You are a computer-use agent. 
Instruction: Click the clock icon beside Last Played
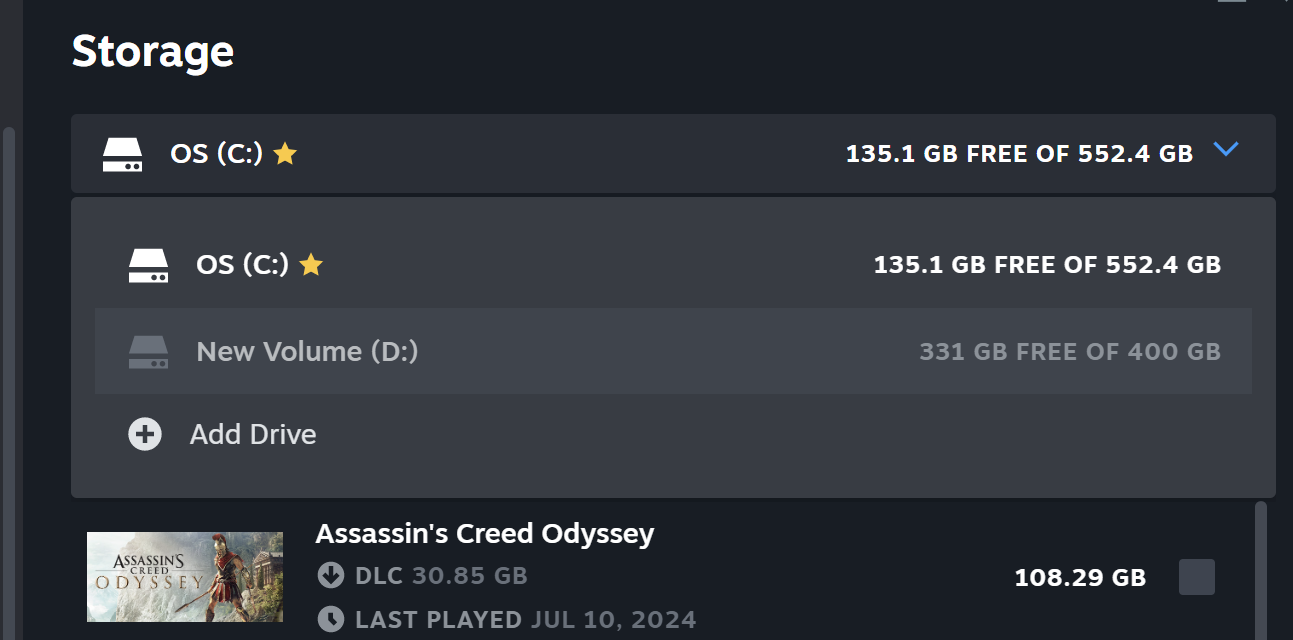tap(330, 620)
